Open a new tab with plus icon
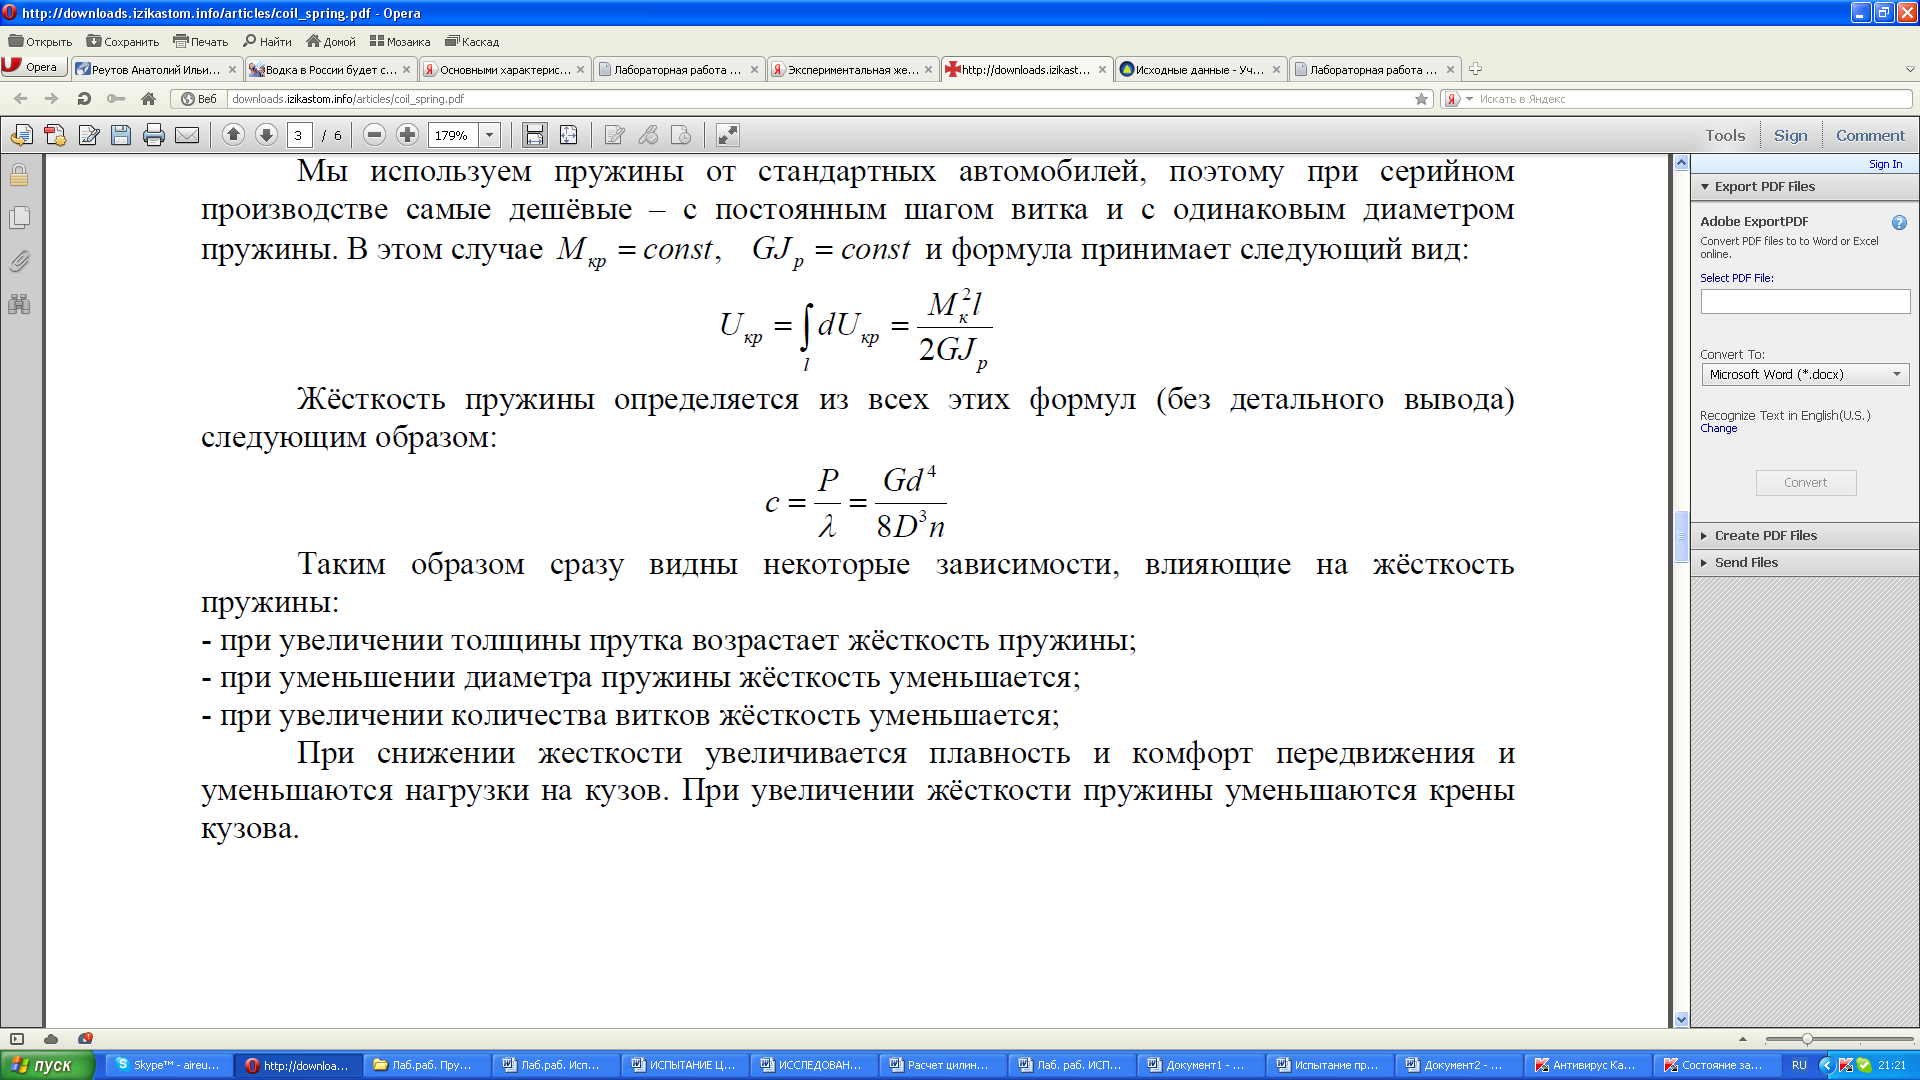 pyautogui.click(x=1475, y=69)
